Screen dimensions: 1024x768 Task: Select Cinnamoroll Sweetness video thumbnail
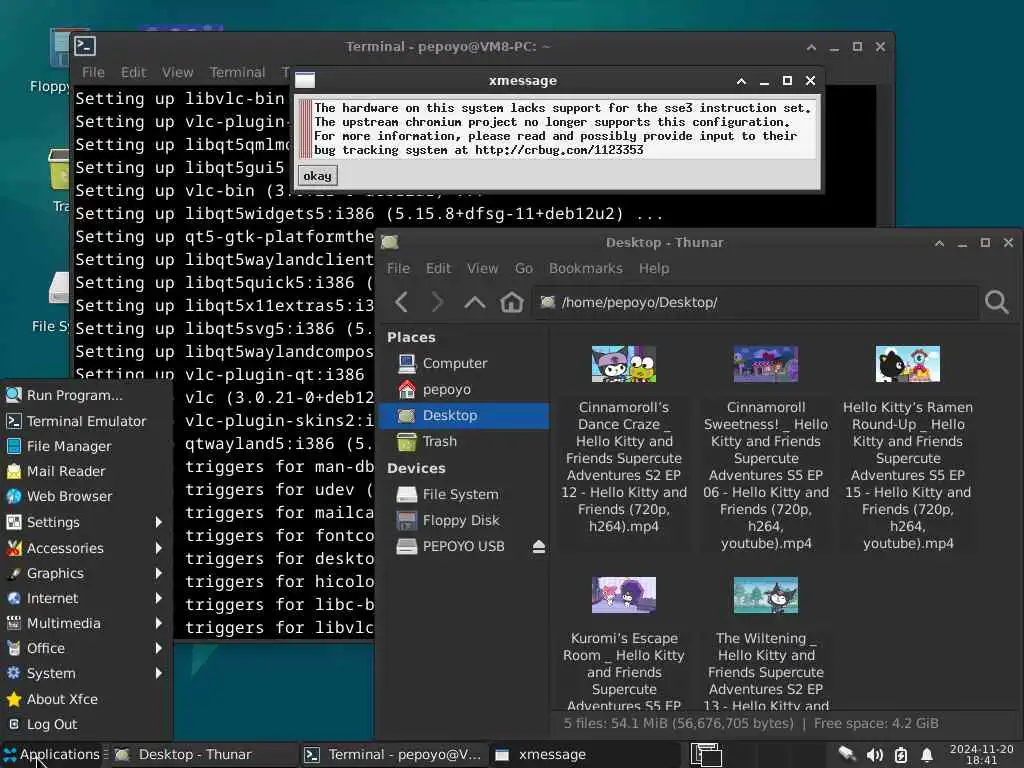pyautogui.click(x=765, y=364)
